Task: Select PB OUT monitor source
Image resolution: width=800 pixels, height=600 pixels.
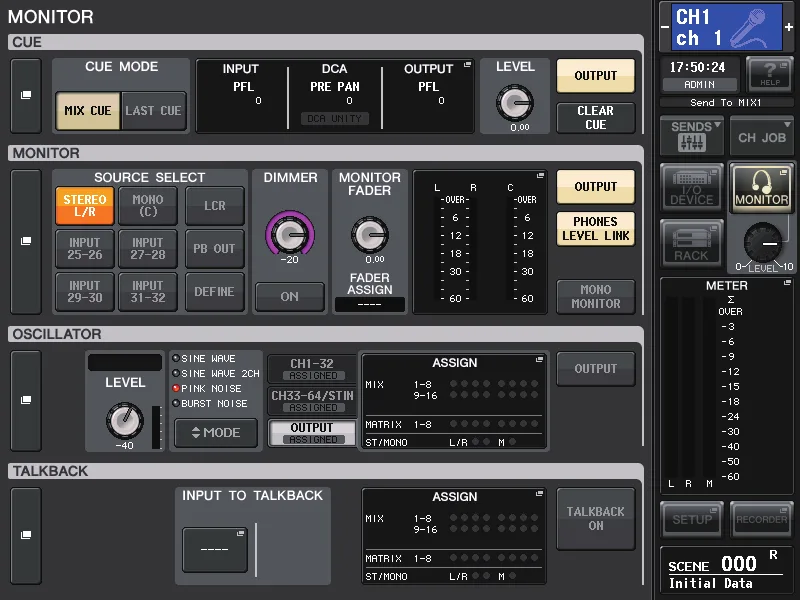Action: [215, 248]
